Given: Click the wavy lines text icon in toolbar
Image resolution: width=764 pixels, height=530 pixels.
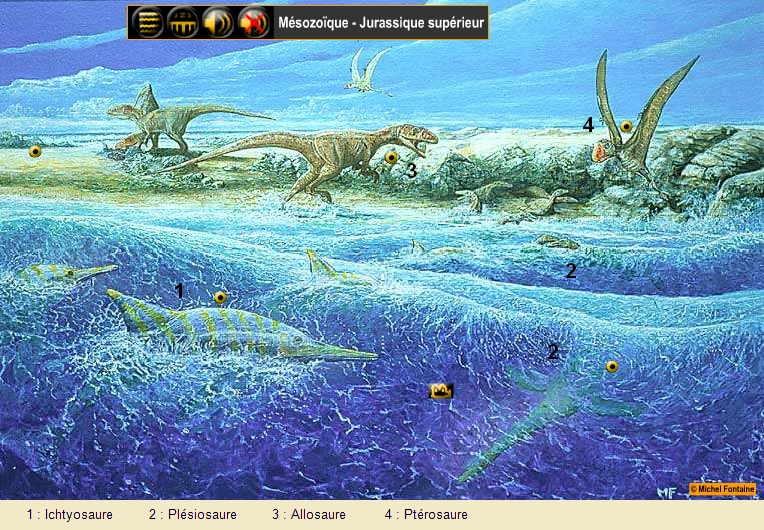Looking at the screenshot, I should 148,22.
